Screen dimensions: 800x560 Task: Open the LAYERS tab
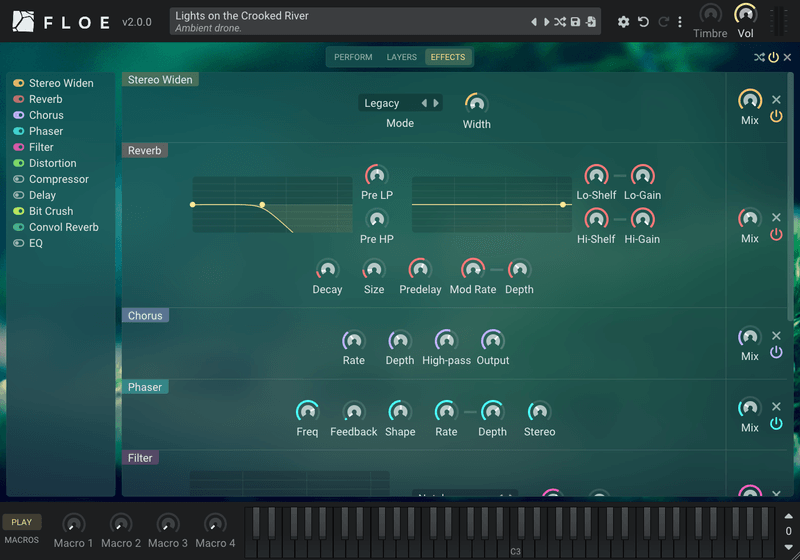coord(402,57)
